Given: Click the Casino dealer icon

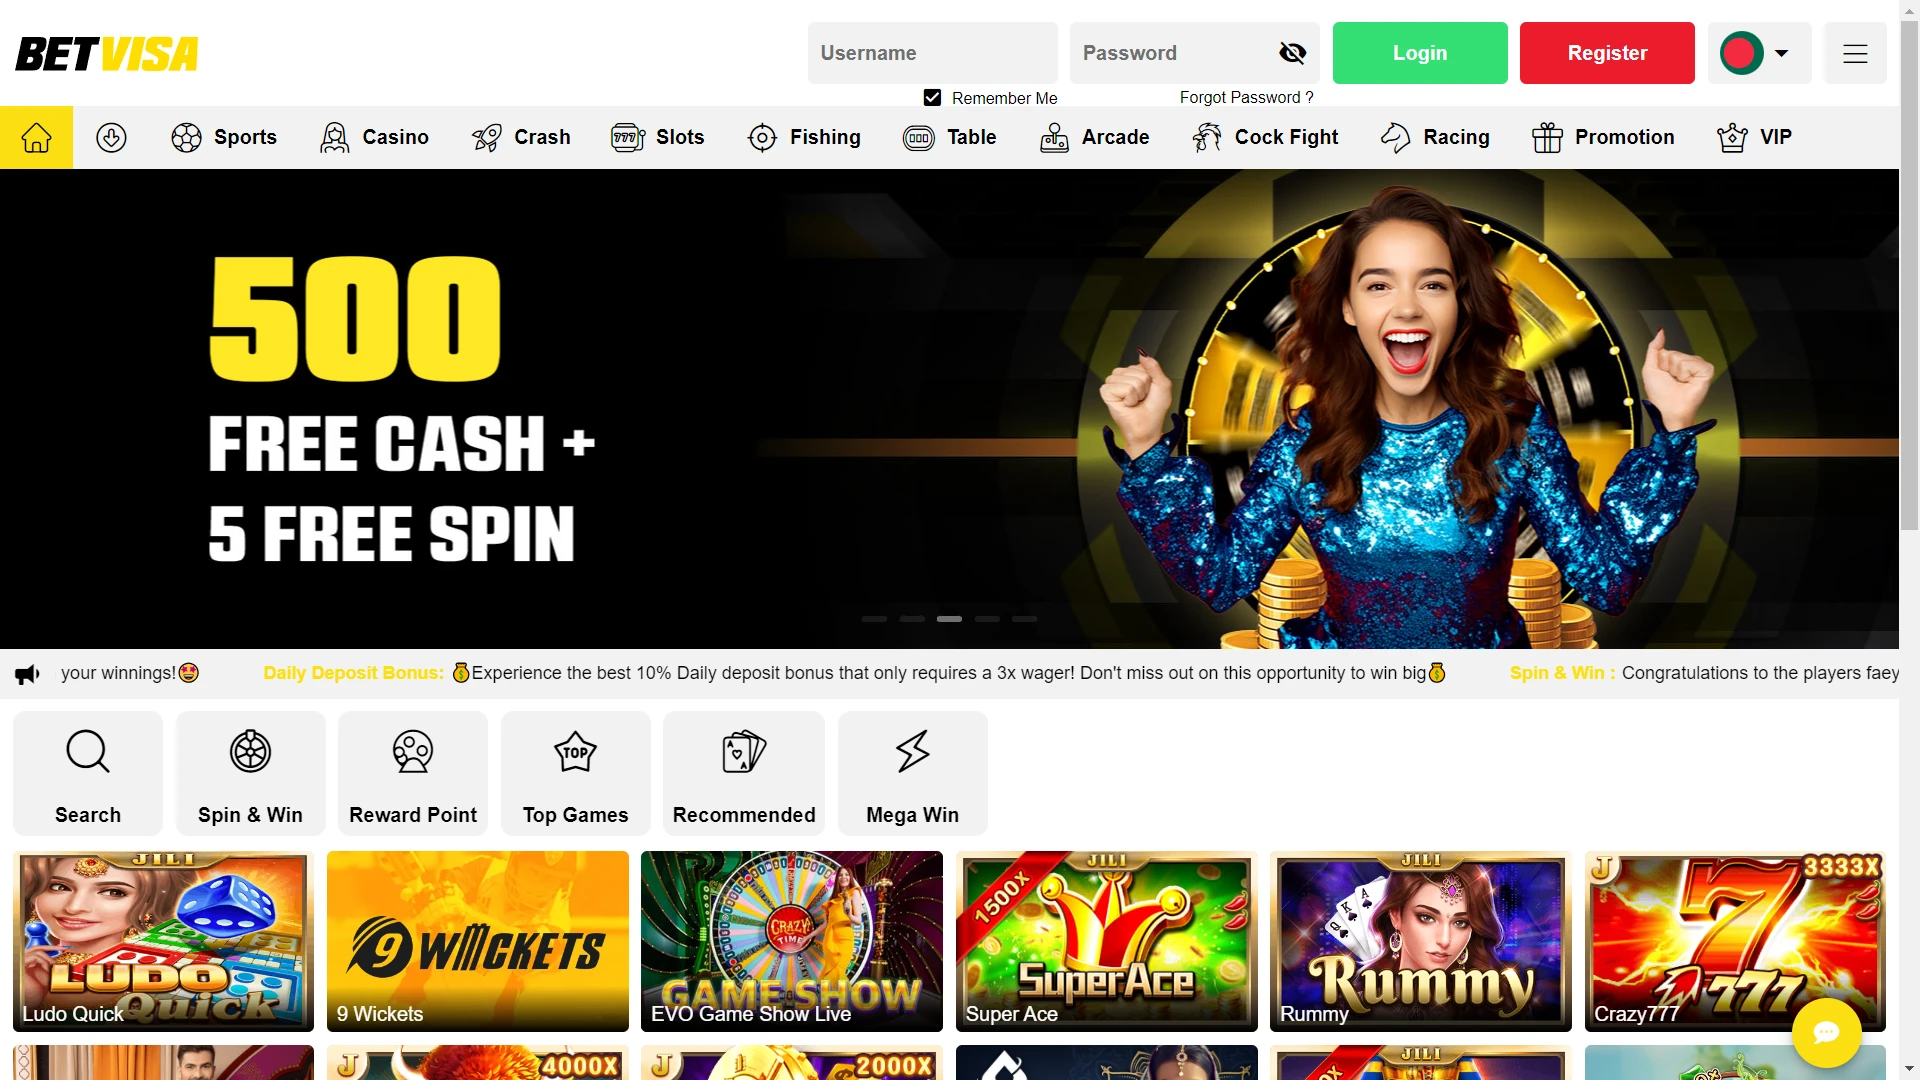Looking at the screenshot, I should click(335, 137).
